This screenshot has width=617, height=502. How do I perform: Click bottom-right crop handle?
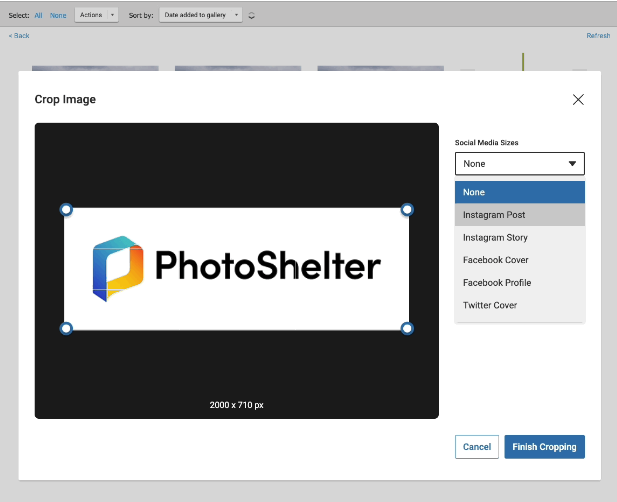407,328
